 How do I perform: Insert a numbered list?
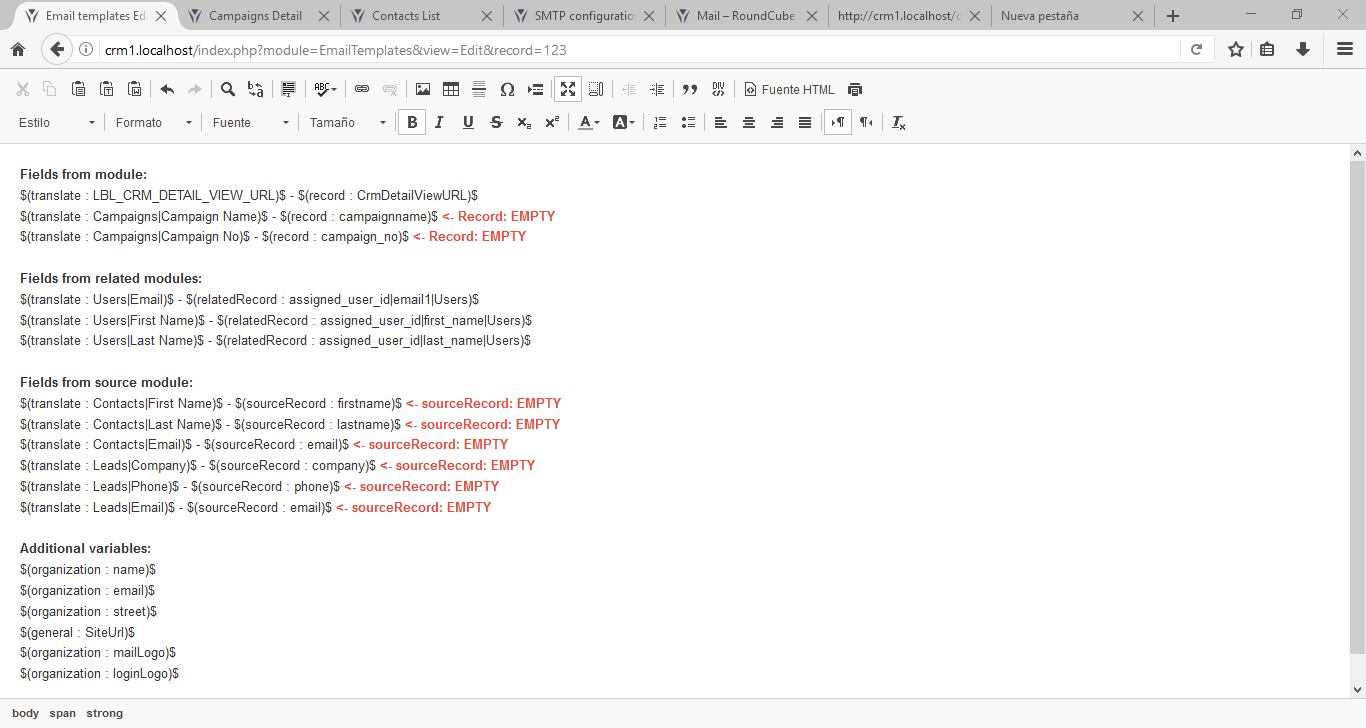660,122
